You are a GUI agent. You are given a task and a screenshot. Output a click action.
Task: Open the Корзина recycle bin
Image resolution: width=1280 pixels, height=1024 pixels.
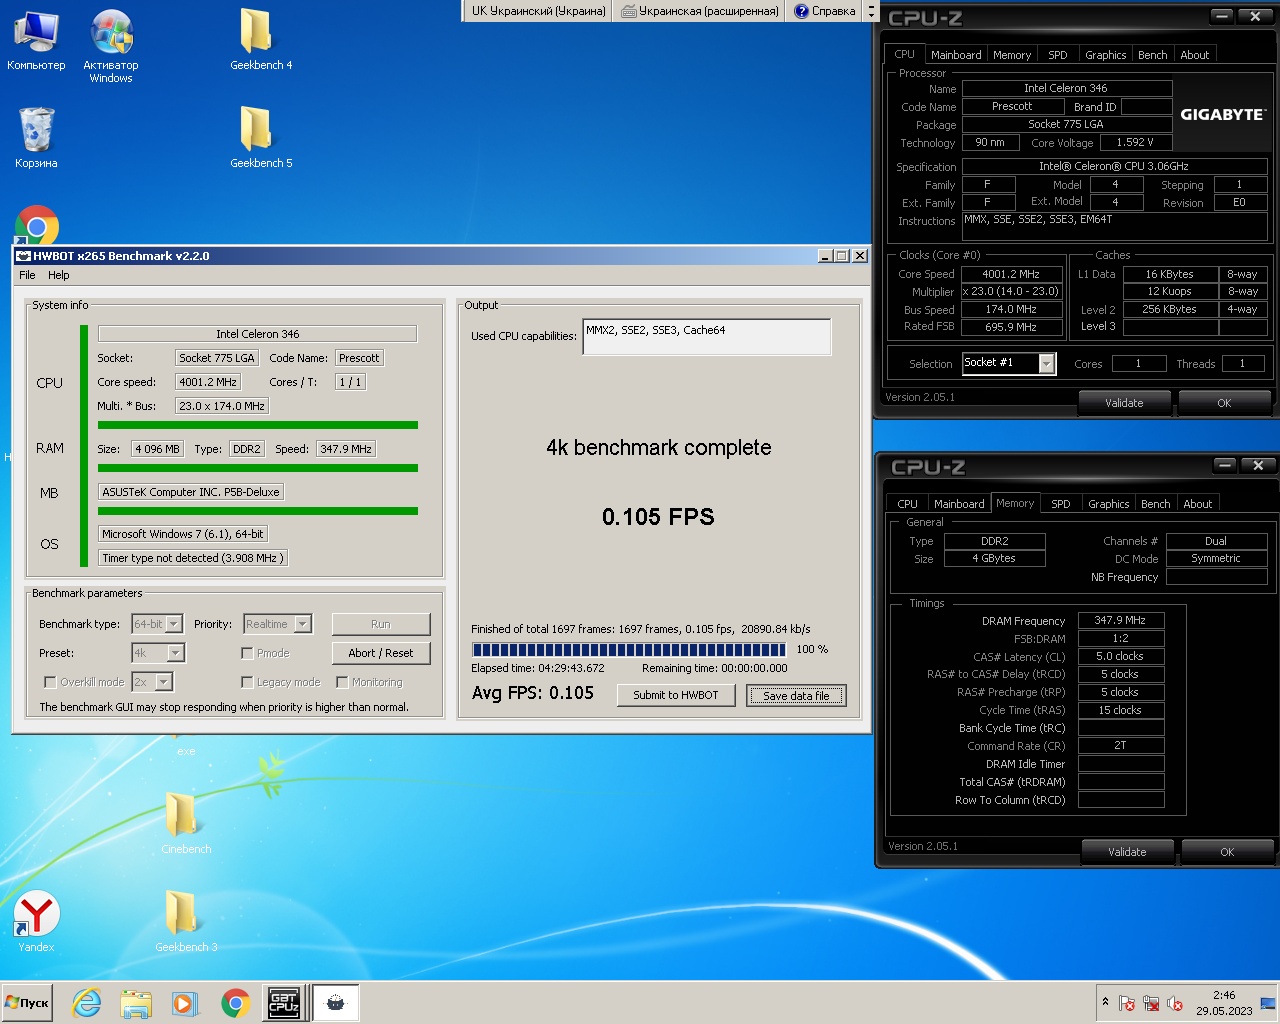[x=36, y=138]
